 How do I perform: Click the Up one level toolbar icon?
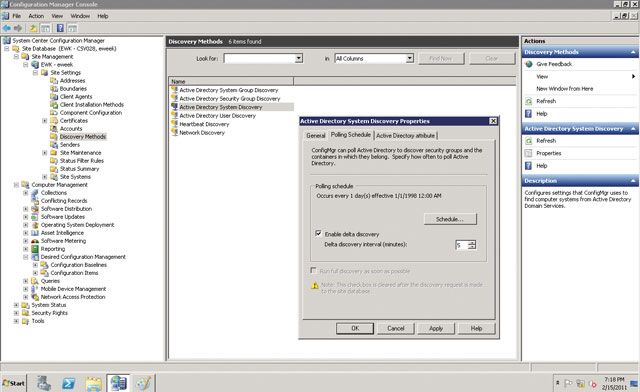[x=33, y=28]
